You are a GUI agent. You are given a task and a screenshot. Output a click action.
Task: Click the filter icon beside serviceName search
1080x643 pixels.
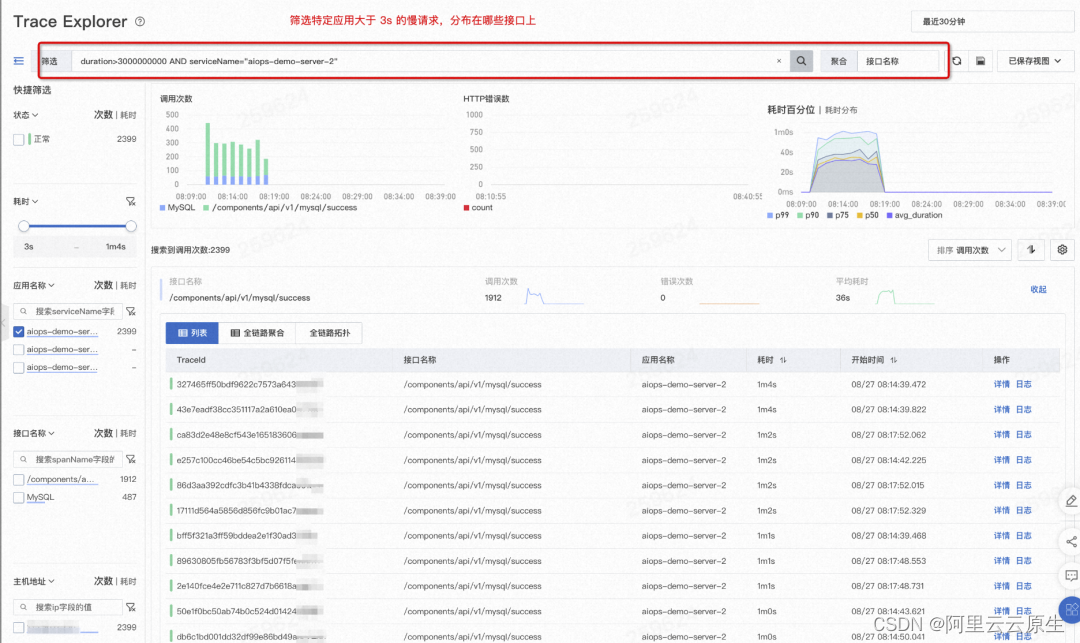click(131, 311)
